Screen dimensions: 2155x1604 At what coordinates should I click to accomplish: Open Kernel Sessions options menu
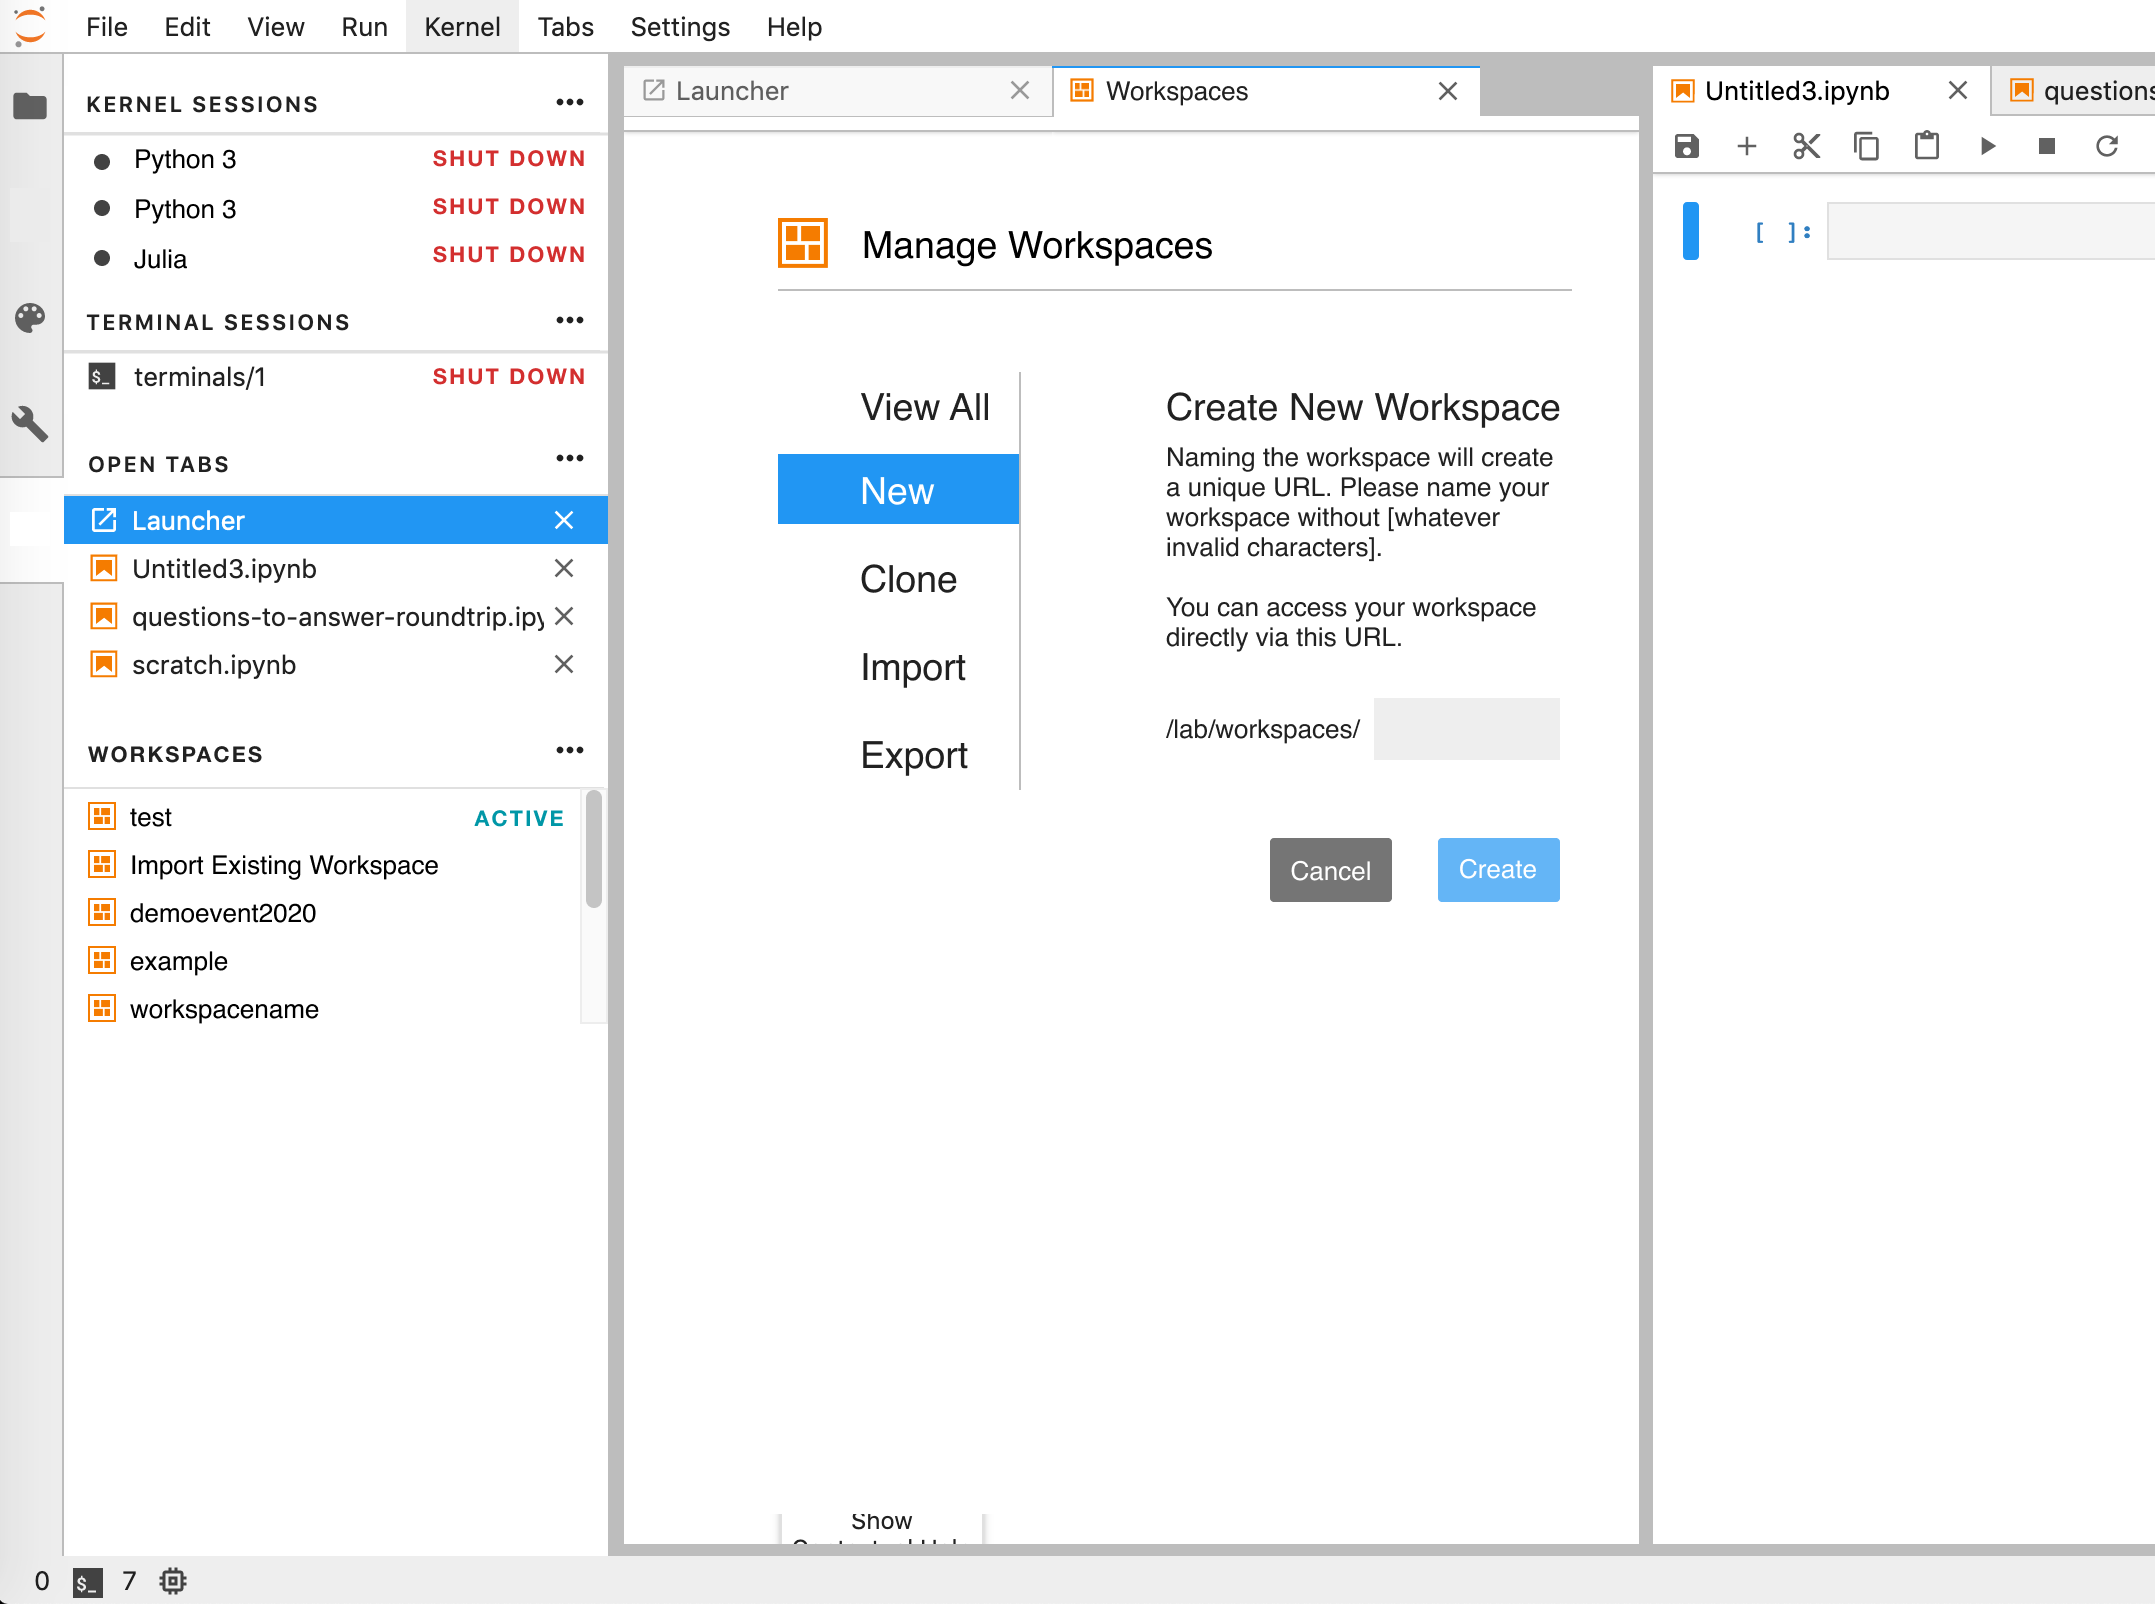[x=569, y=101]
